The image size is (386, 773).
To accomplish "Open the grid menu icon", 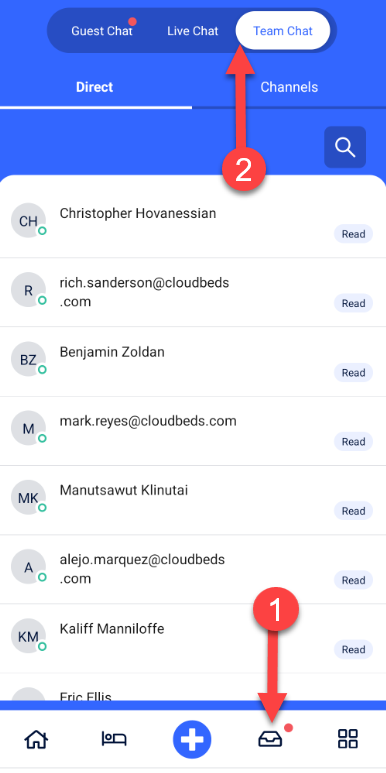I will tap(348, 739).
